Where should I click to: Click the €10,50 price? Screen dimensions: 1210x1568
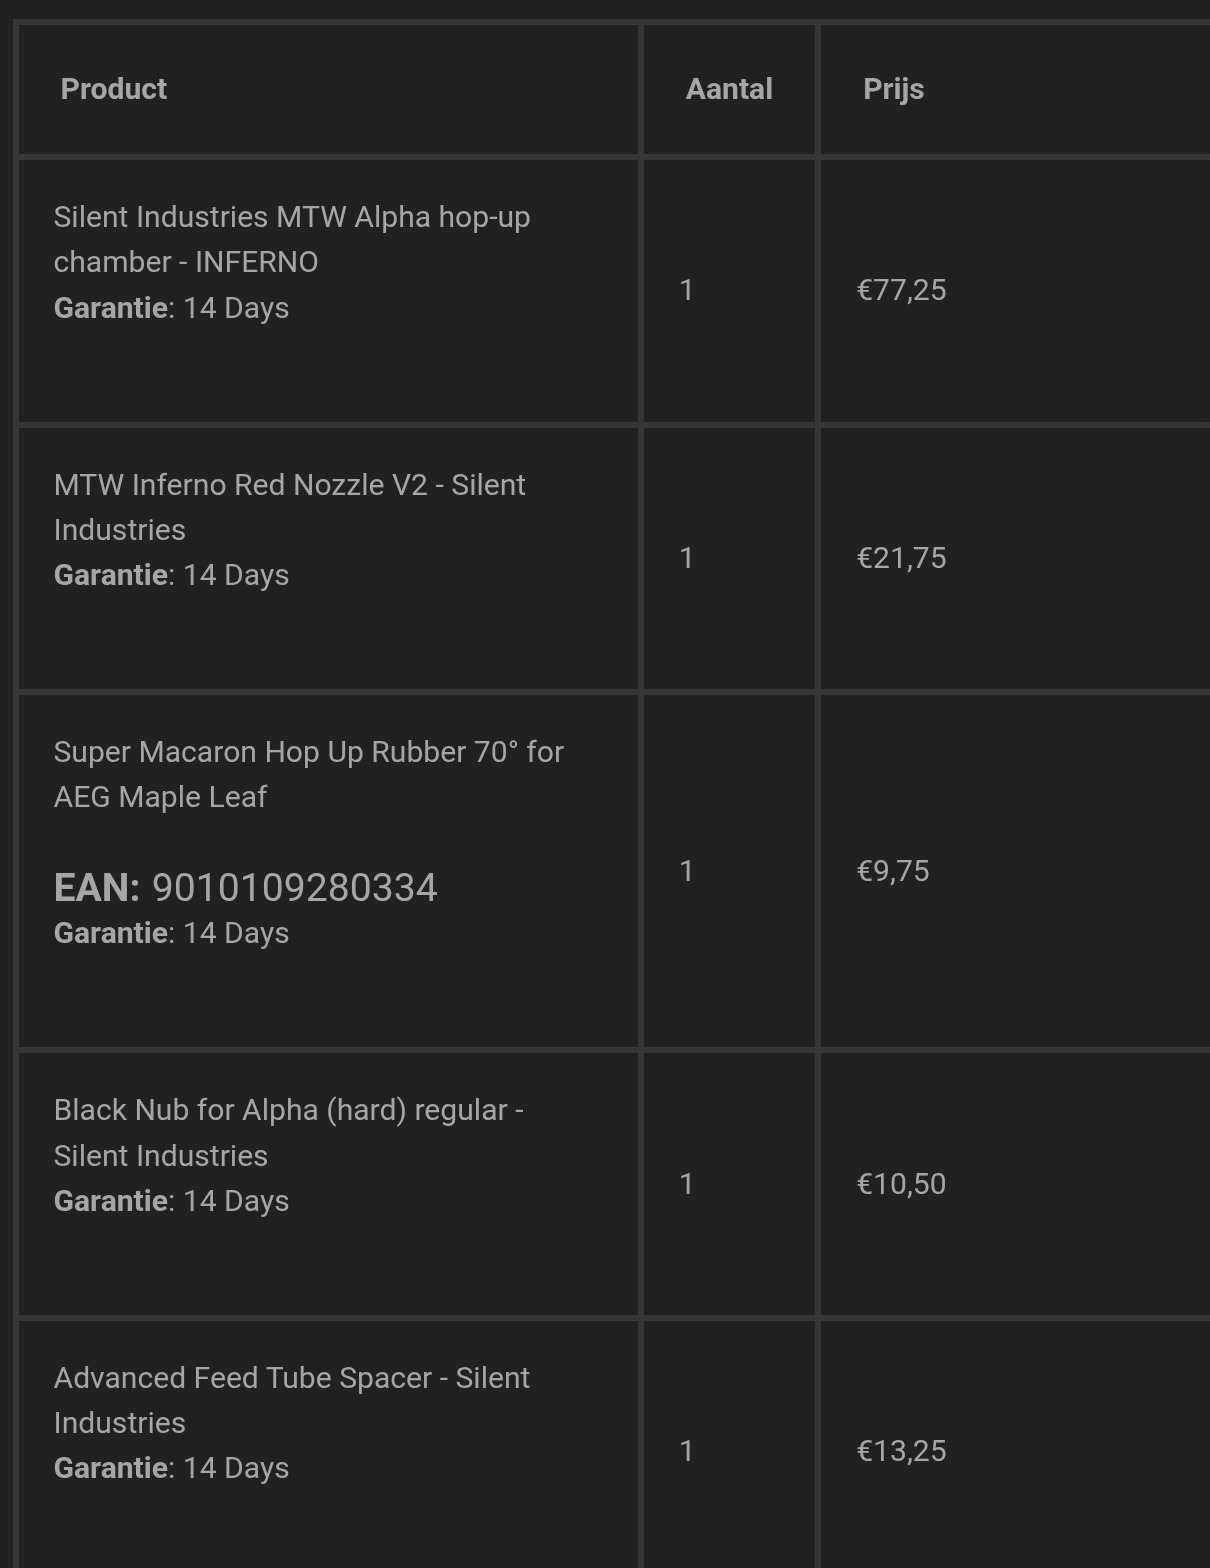coord(901,1184)
